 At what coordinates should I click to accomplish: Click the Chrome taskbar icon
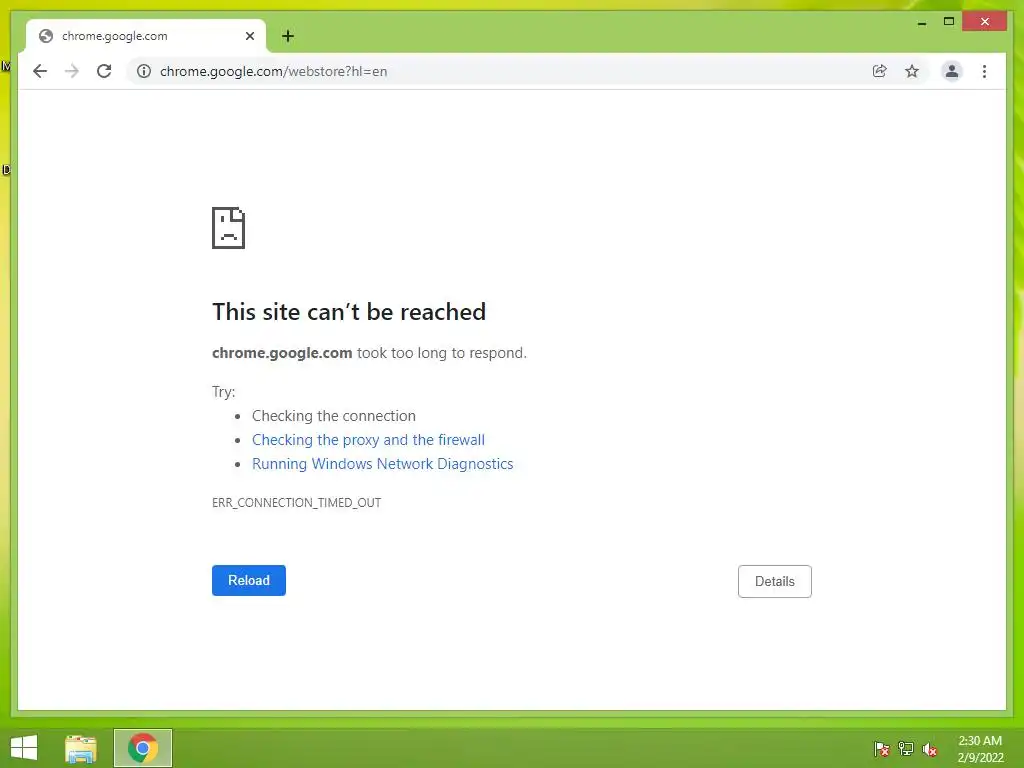tap(142, 748)
